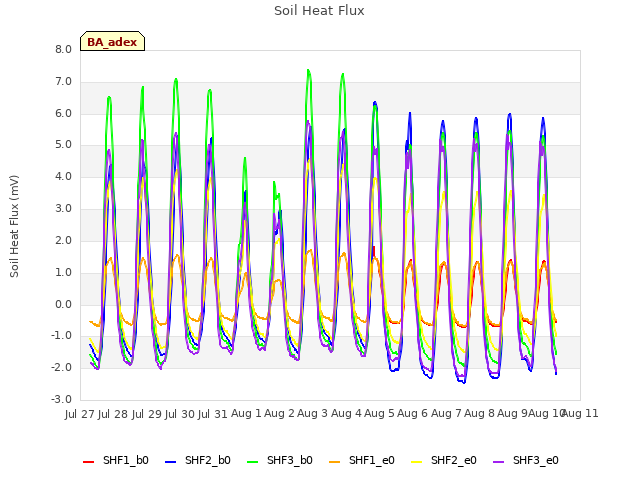
Task: Click the 0.0 y-axis tick label
Action: point(64,304)
